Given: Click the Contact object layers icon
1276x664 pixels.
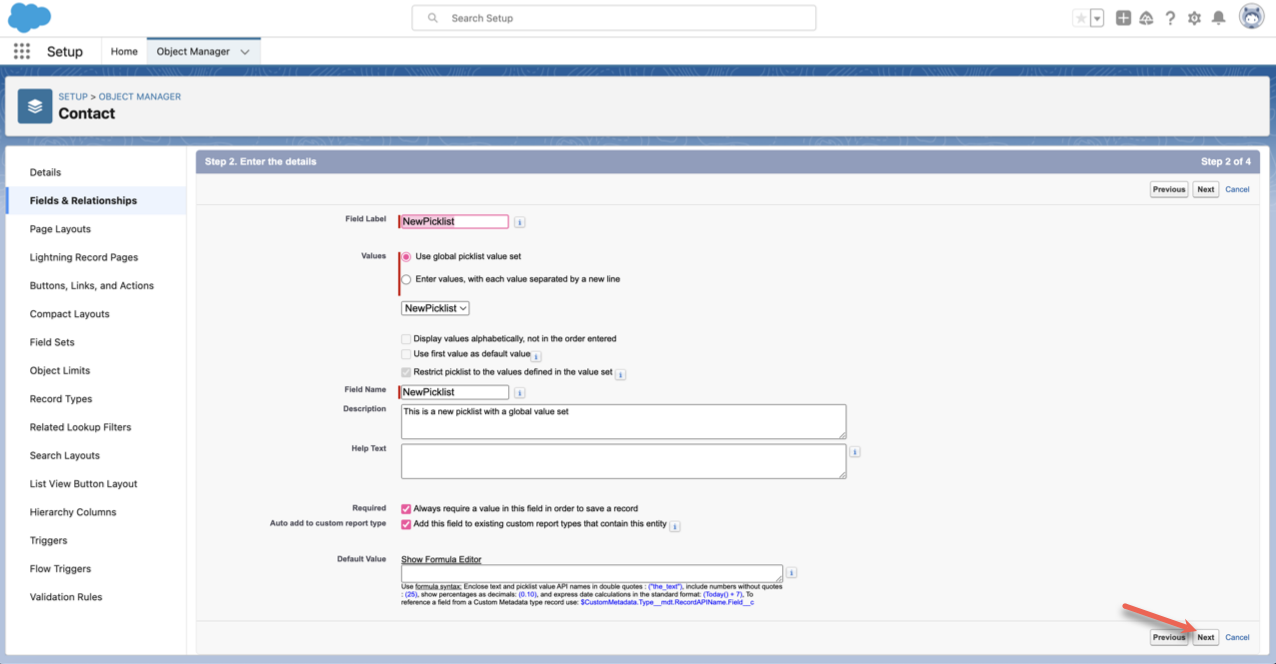Looking at the screenshot, I should pos(35,105).
